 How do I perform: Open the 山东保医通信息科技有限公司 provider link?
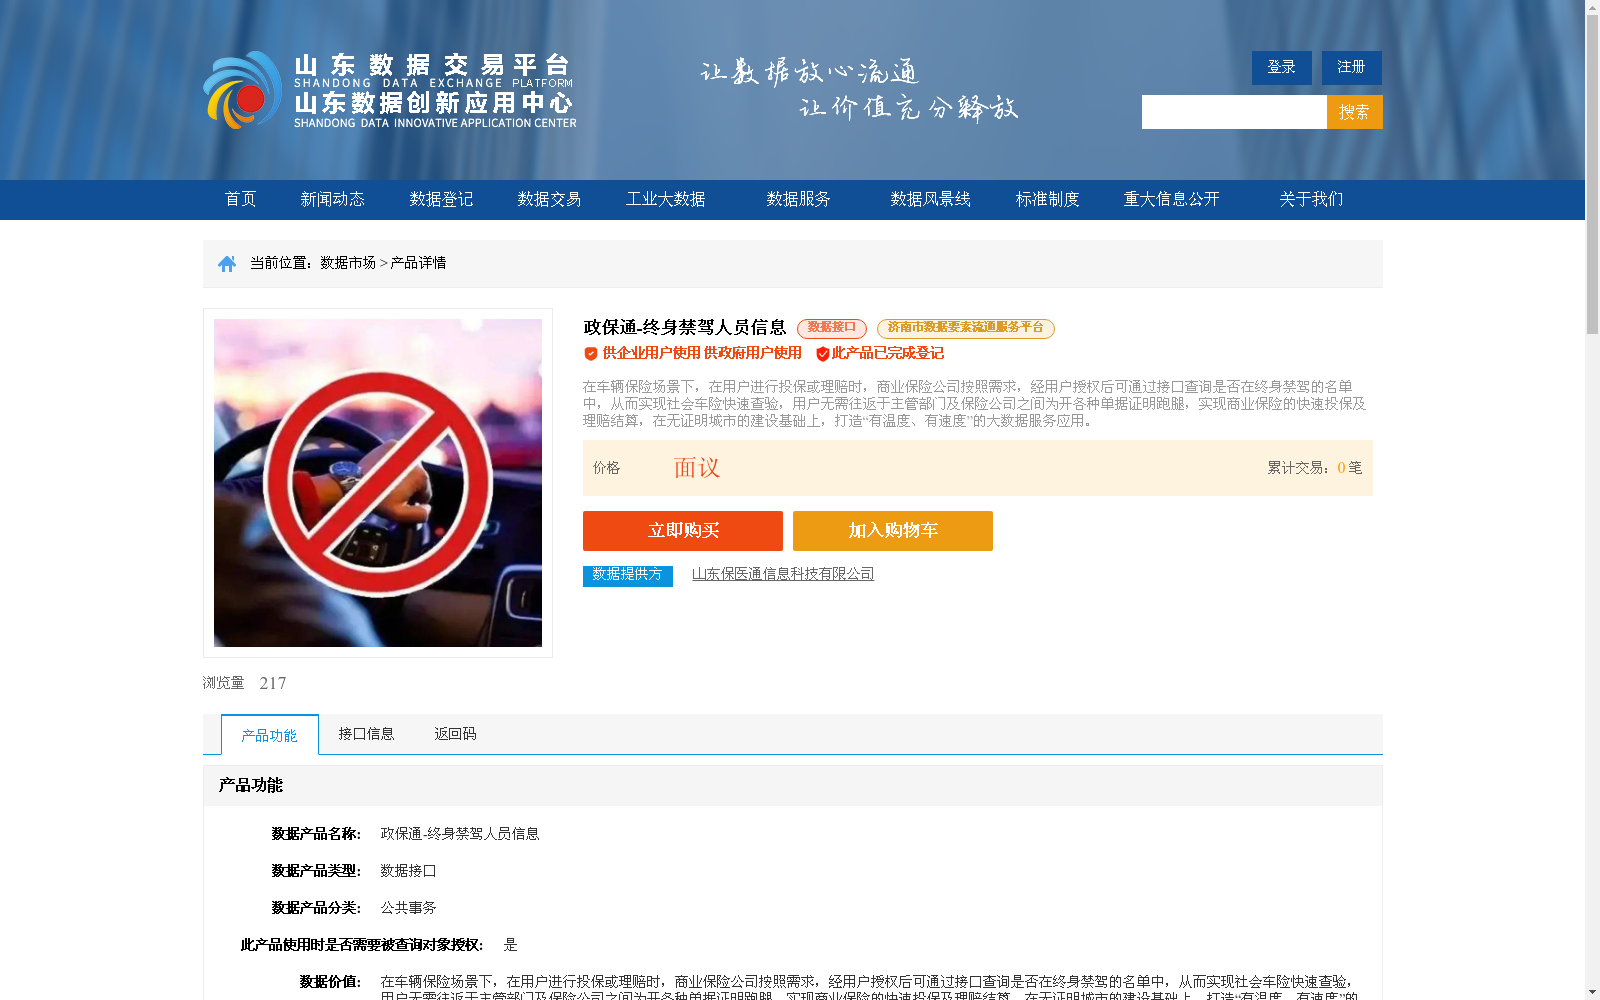coord(783,574)
